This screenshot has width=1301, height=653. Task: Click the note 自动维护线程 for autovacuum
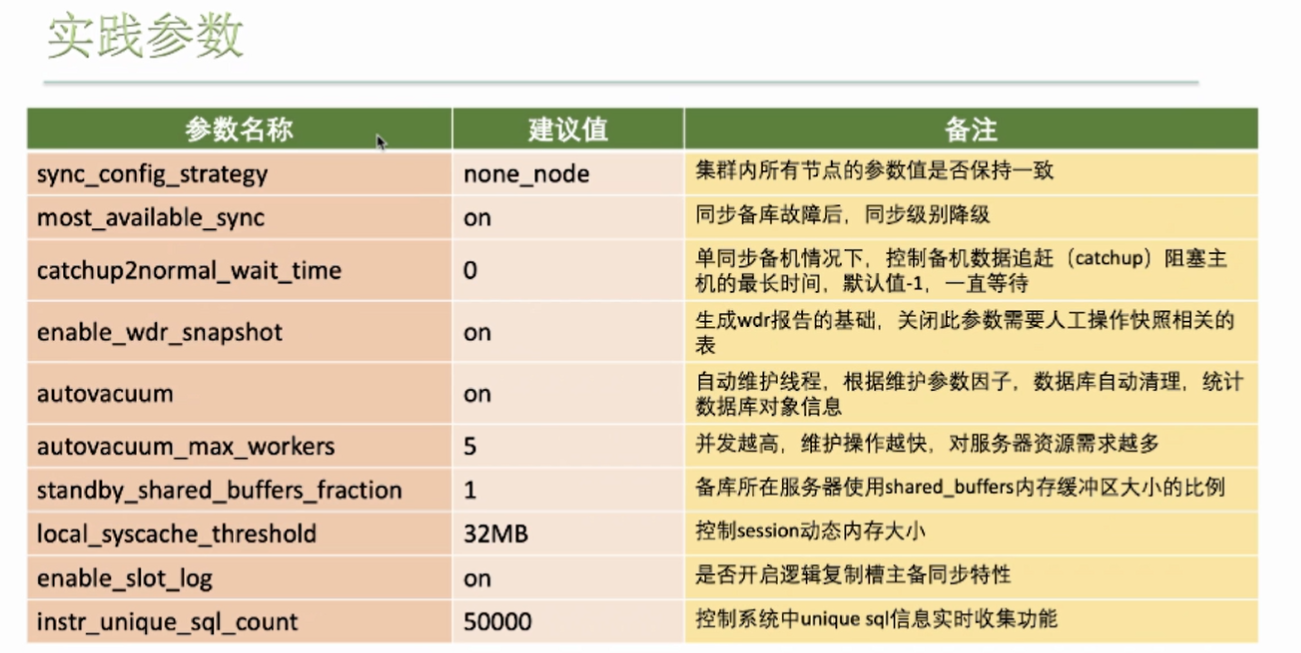point(969,393)
